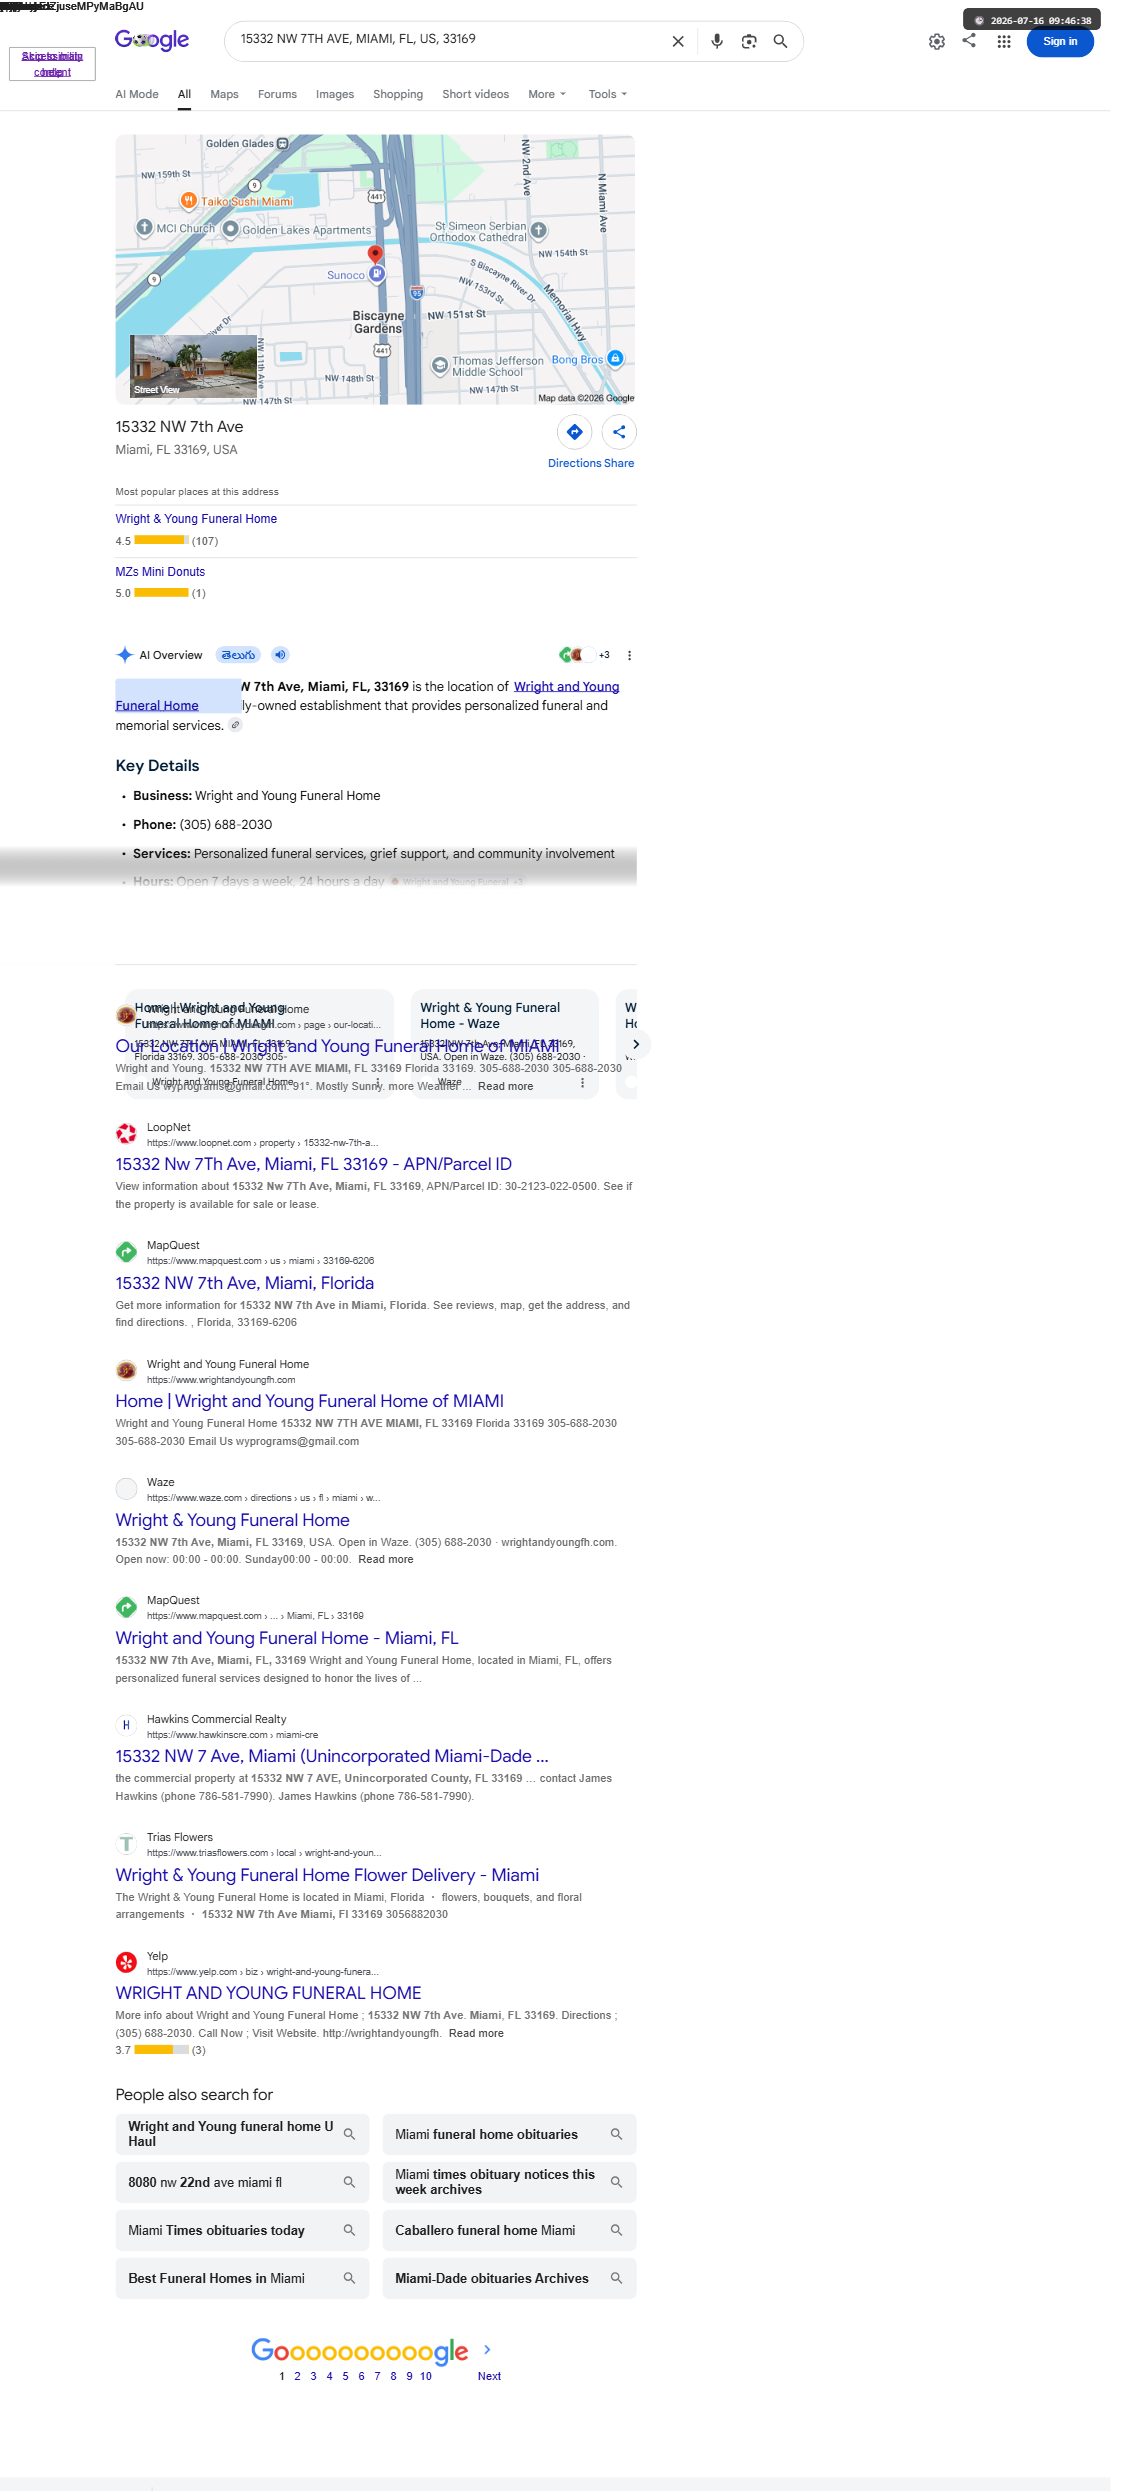Viewport: 1124px width, 2491px height.
Task: Click Read more under Waze result
Action: (x=386, y=1559)
